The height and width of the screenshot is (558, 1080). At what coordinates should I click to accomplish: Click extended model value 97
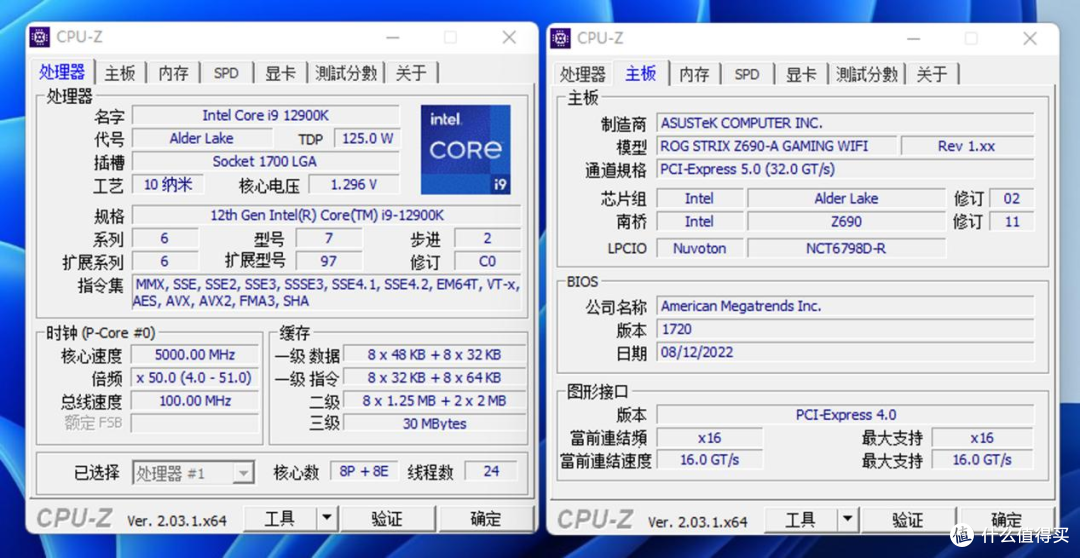click(x=329, y=261)
